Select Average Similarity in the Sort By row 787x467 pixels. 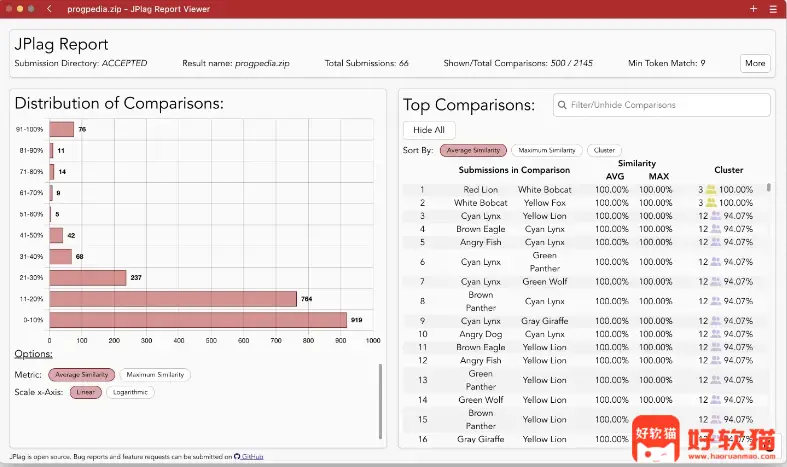click(x=473, y=151)
